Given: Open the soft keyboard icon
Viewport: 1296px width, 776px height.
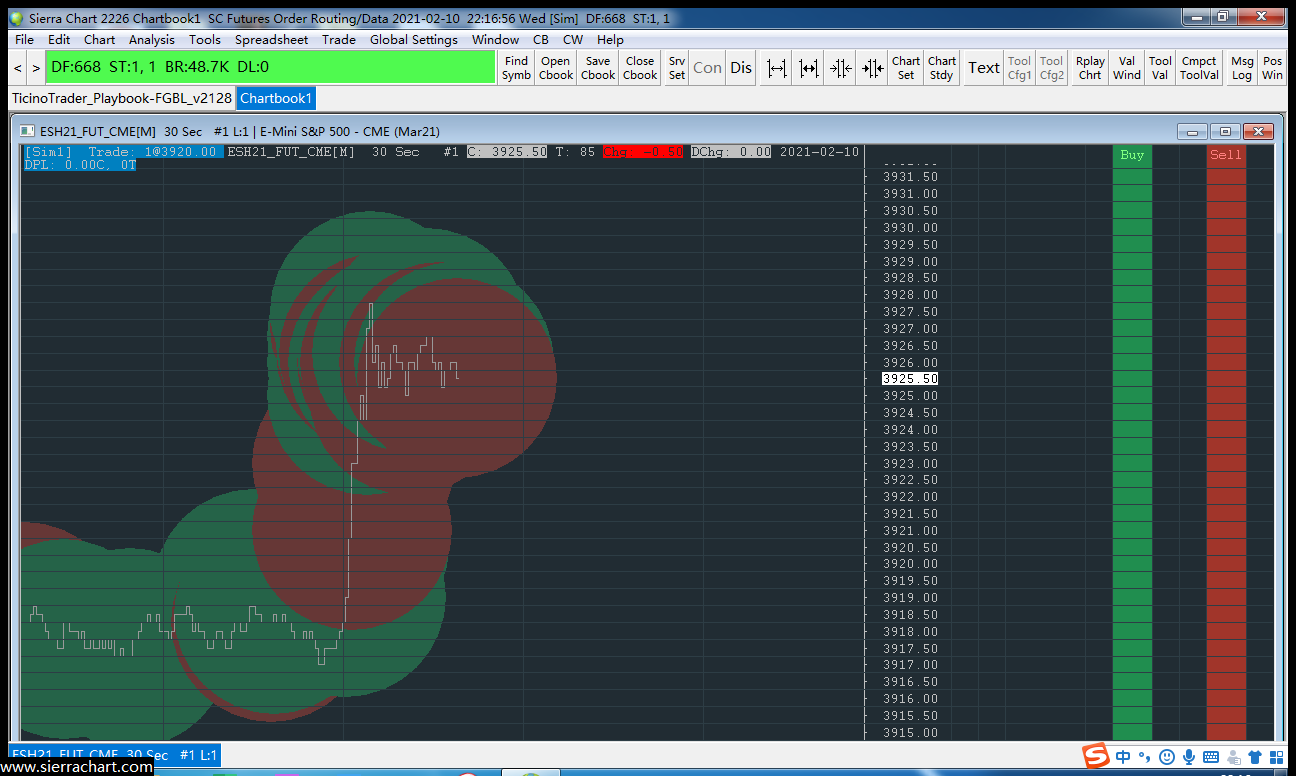Looking at the screenshot, I should click(1211, 757).
